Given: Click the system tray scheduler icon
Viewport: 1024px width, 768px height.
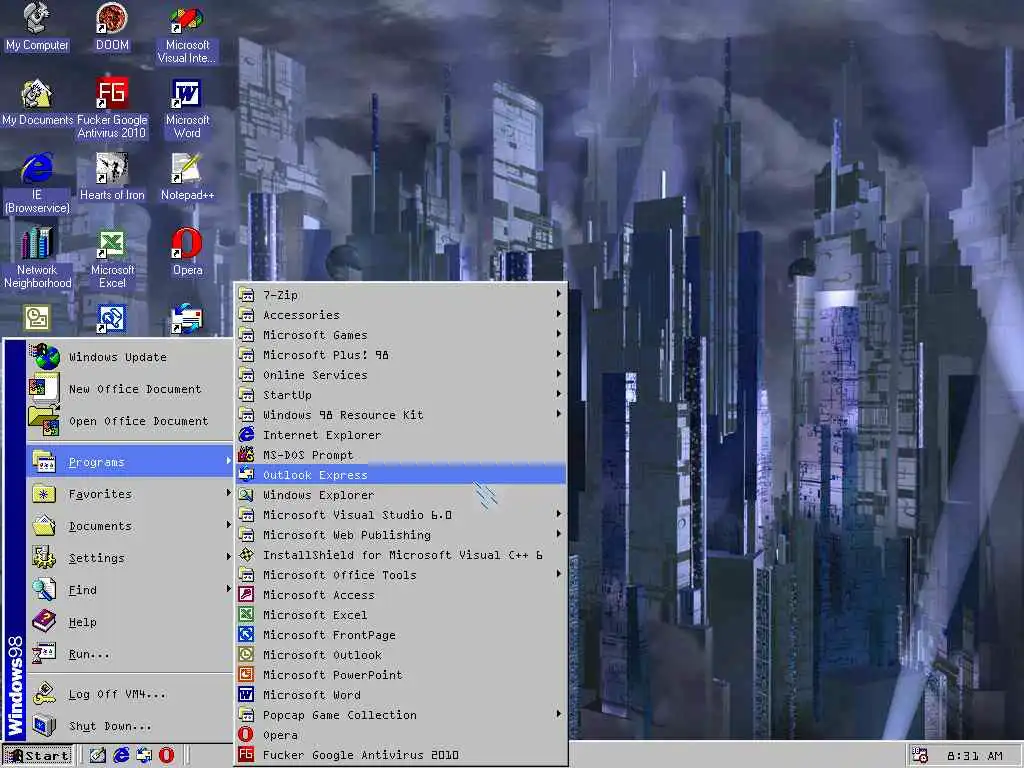Looking at the screenshot, I should (x=920, y=756).
